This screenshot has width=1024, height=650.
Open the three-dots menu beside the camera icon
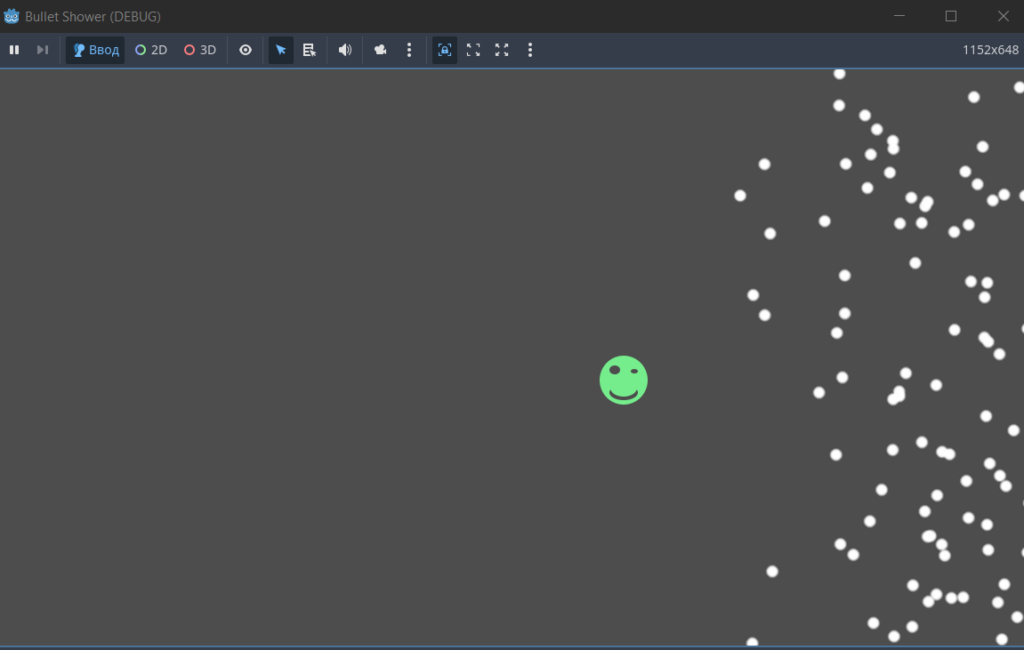(409, 50)
